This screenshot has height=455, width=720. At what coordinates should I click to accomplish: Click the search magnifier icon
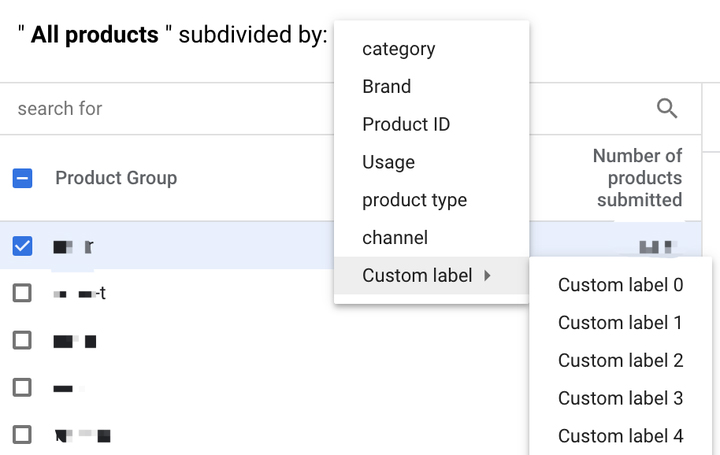coord(667,109)
